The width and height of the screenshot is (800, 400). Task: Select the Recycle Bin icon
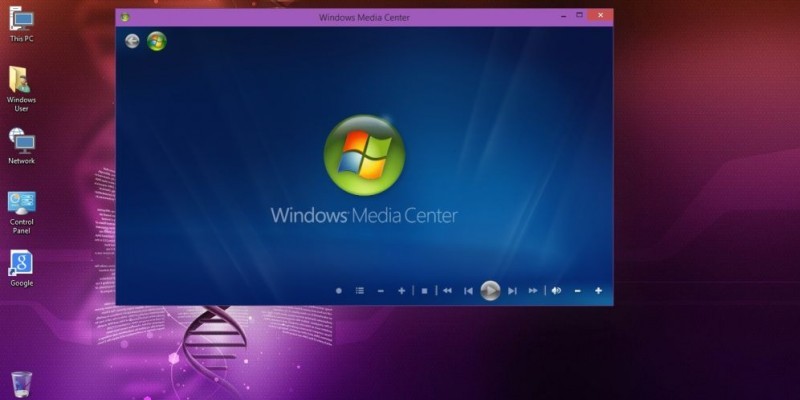pyautogui.click(x=21, y=385)
